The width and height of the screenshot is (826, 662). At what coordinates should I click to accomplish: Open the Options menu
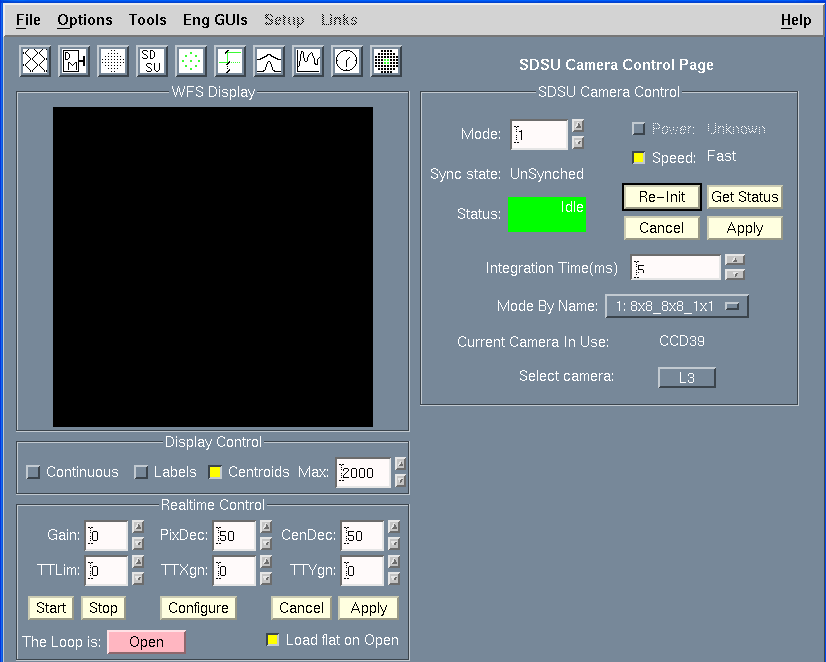click(x=84, y=20)
